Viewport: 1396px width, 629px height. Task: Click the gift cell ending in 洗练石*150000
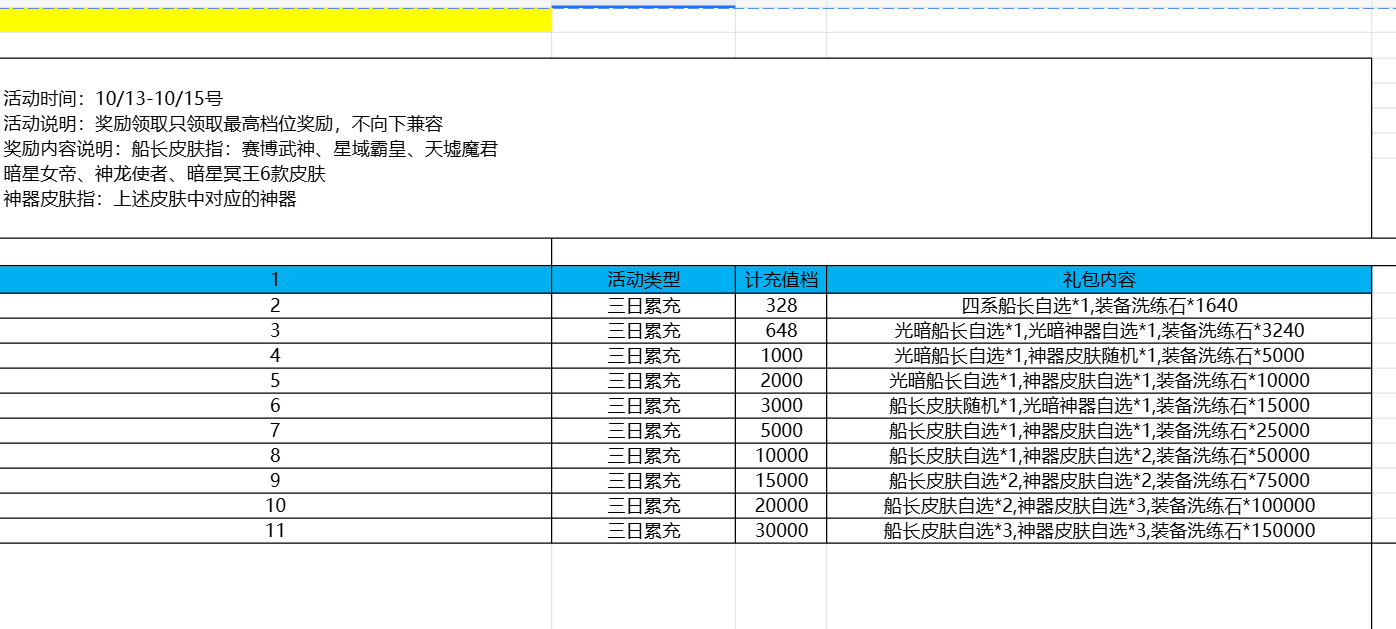[x=1099, y=531]
